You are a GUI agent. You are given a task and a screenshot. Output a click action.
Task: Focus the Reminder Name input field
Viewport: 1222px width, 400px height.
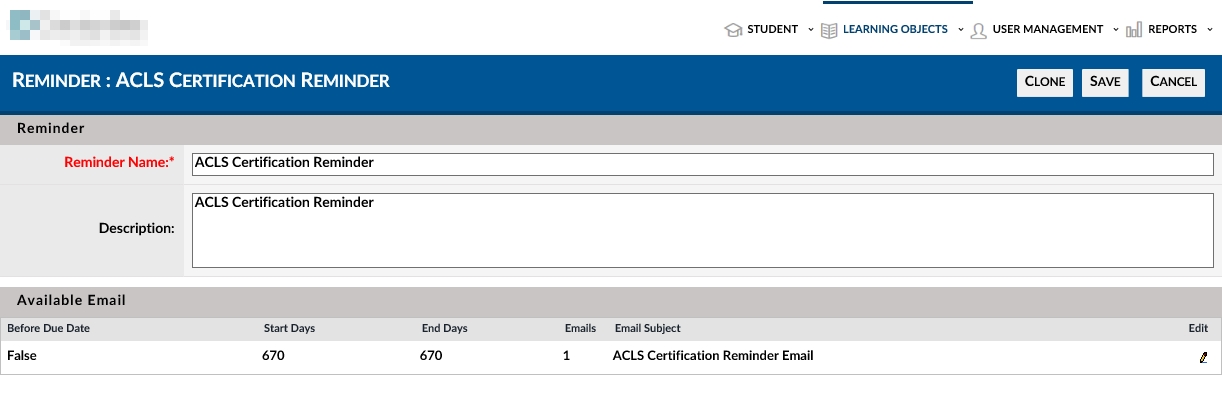pos(702,164)
